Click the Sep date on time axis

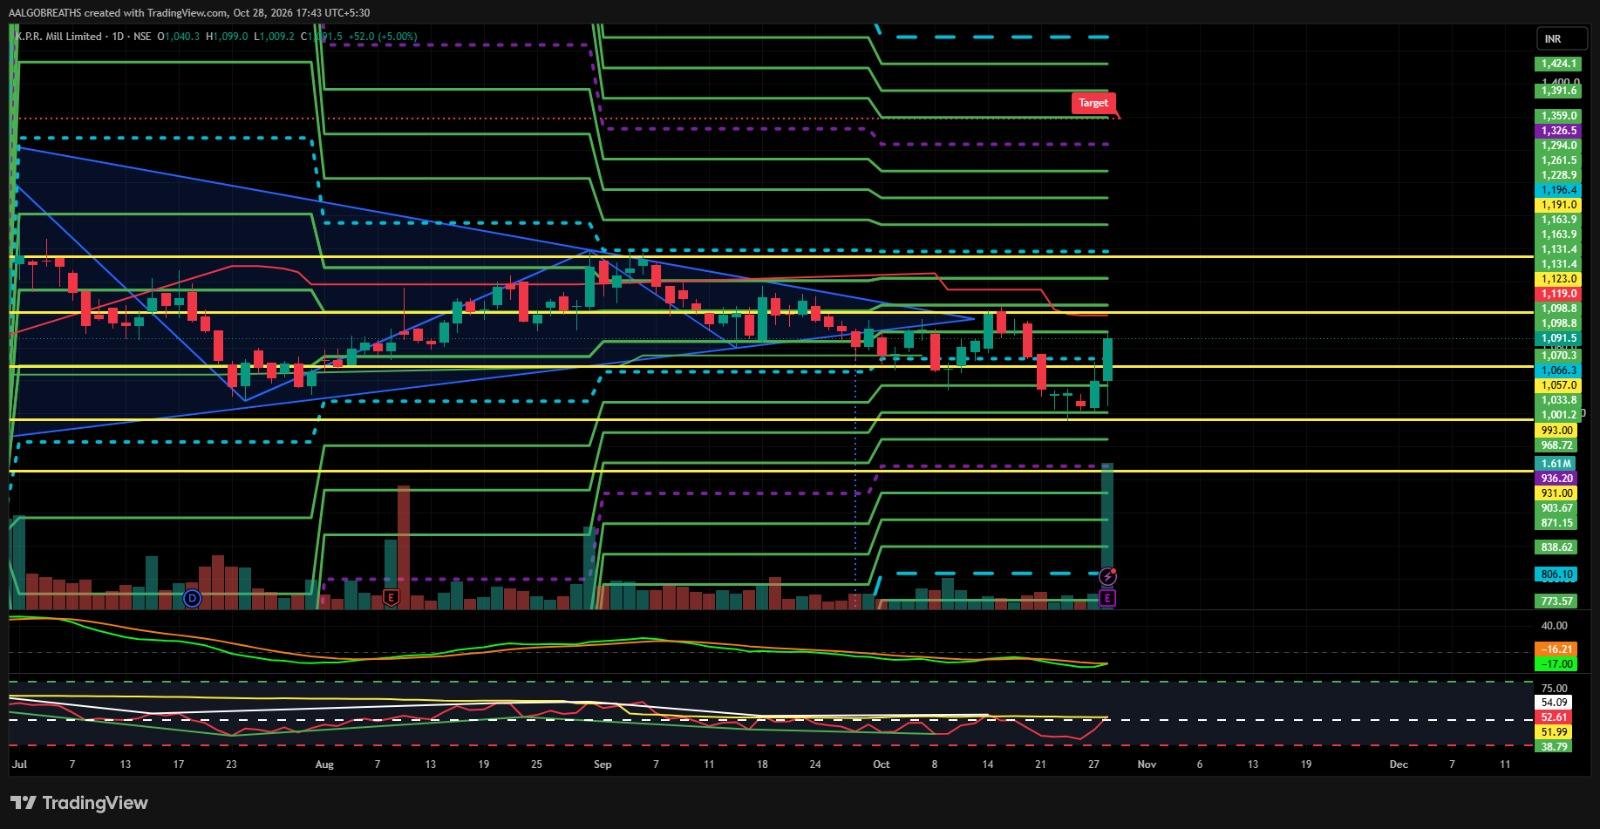pyautogui.click(x=602, y=764)
